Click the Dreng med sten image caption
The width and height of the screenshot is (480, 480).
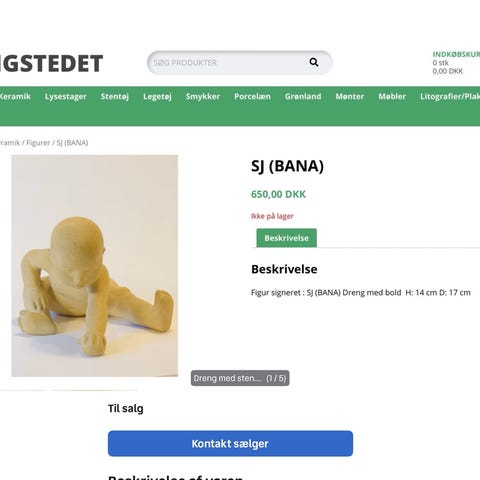[x=240, y=378]
